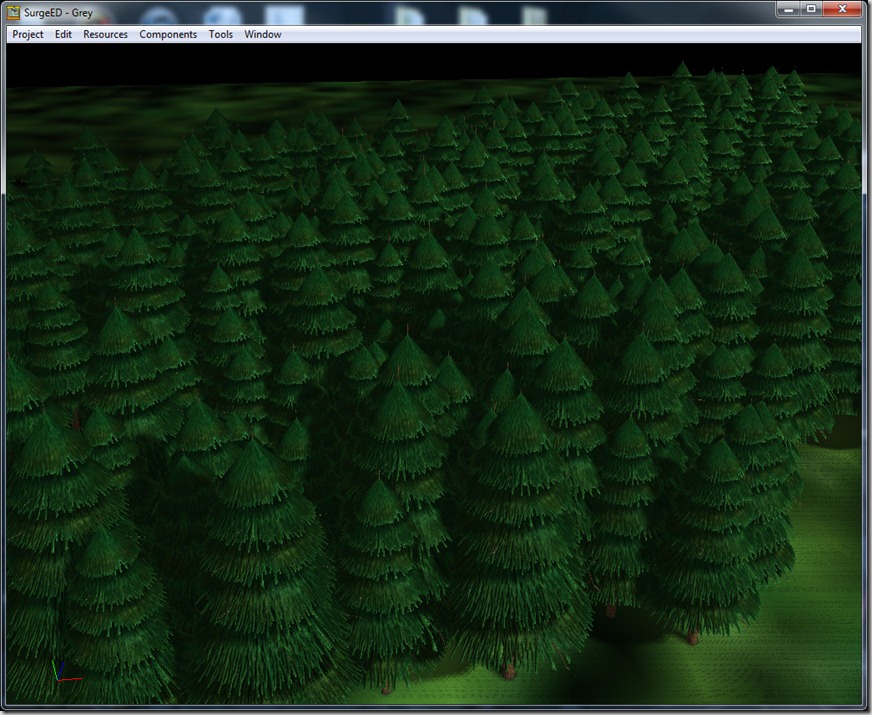Click the XYZ axis gizmo in viewport
Screen dimensions: 872x715
(x=65, y=671)
